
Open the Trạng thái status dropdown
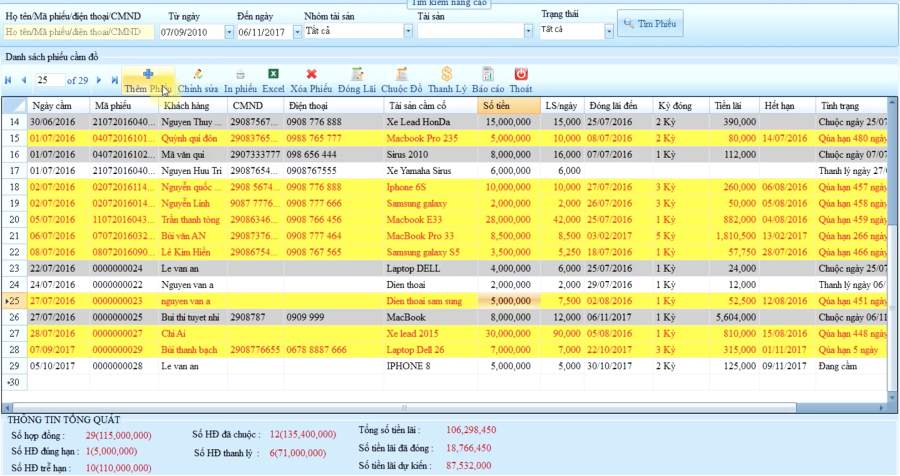[x=609, y=31]
